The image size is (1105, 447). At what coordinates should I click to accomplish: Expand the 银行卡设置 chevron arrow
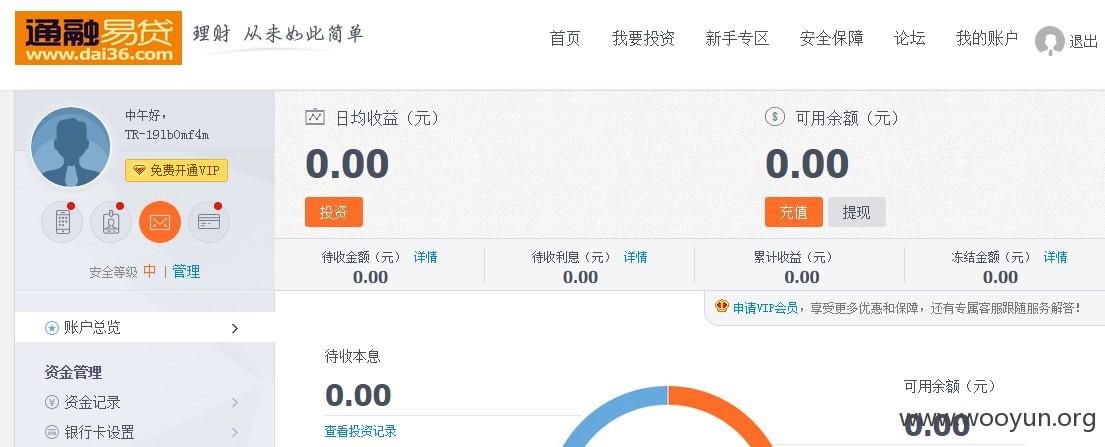point(235,432)
